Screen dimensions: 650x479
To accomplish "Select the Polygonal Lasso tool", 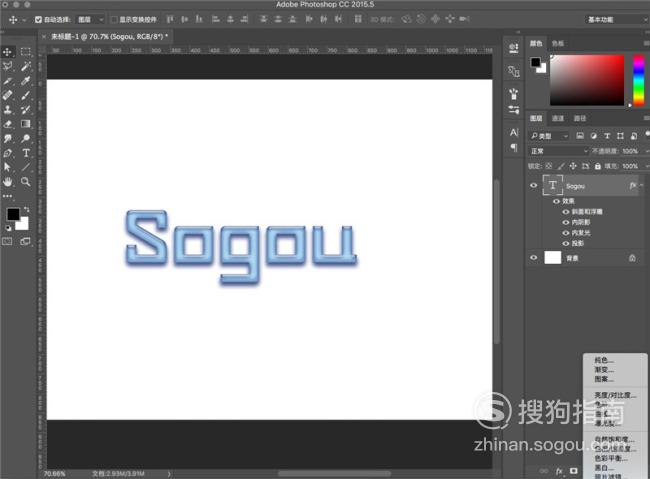I will (7, 66).
